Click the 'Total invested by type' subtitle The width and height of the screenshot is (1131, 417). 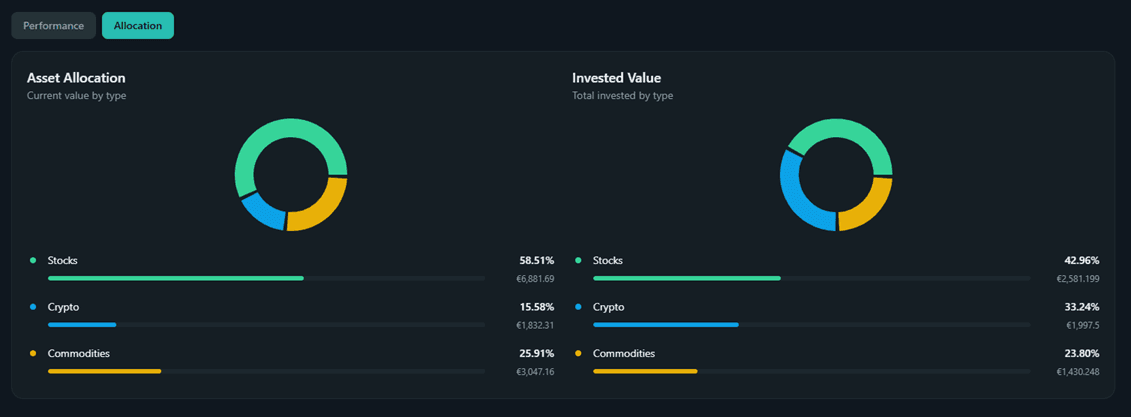(622, 95)
